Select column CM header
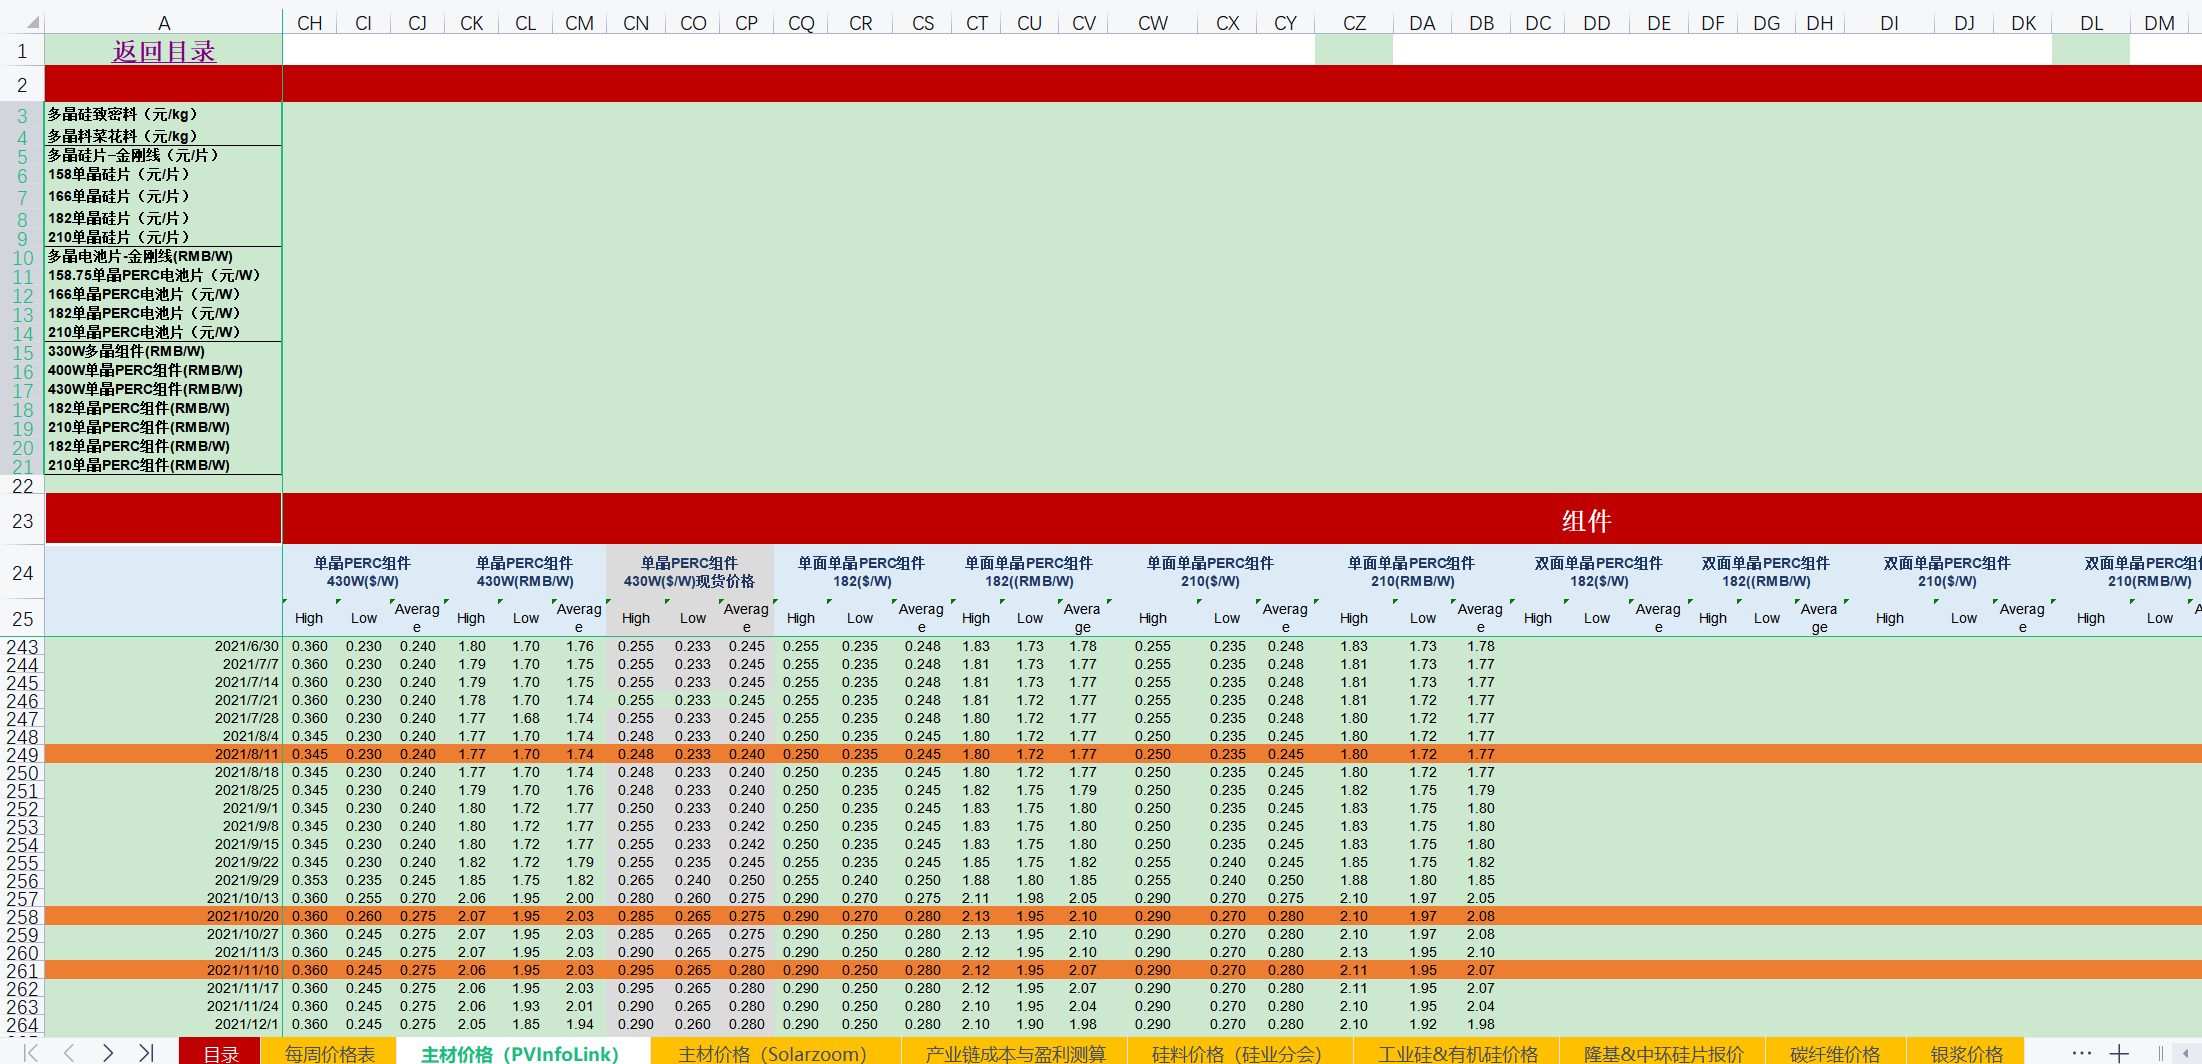The image size is (2202, 1064). click(x=579, y=23)
